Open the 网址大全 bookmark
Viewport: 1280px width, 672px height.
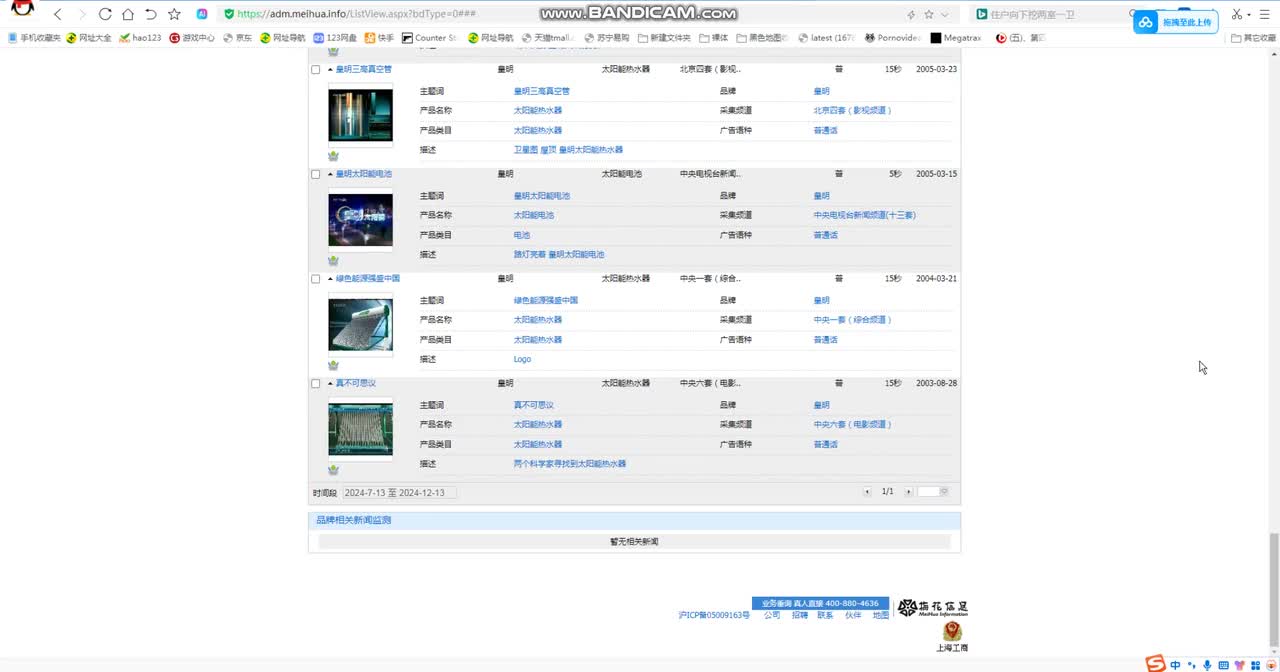point(88,38)
